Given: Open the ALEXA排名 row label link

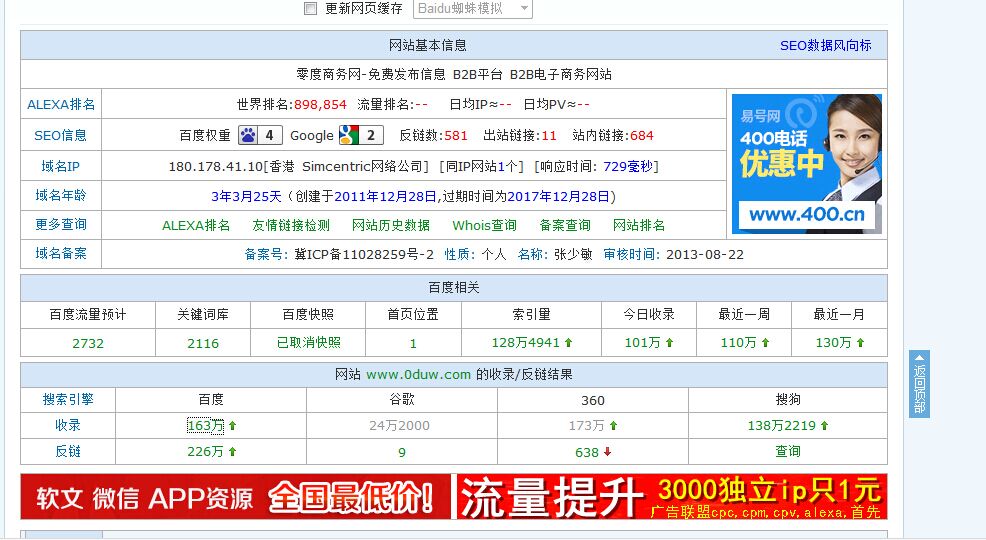Looking at the screenshot, I should pos(61,104).
